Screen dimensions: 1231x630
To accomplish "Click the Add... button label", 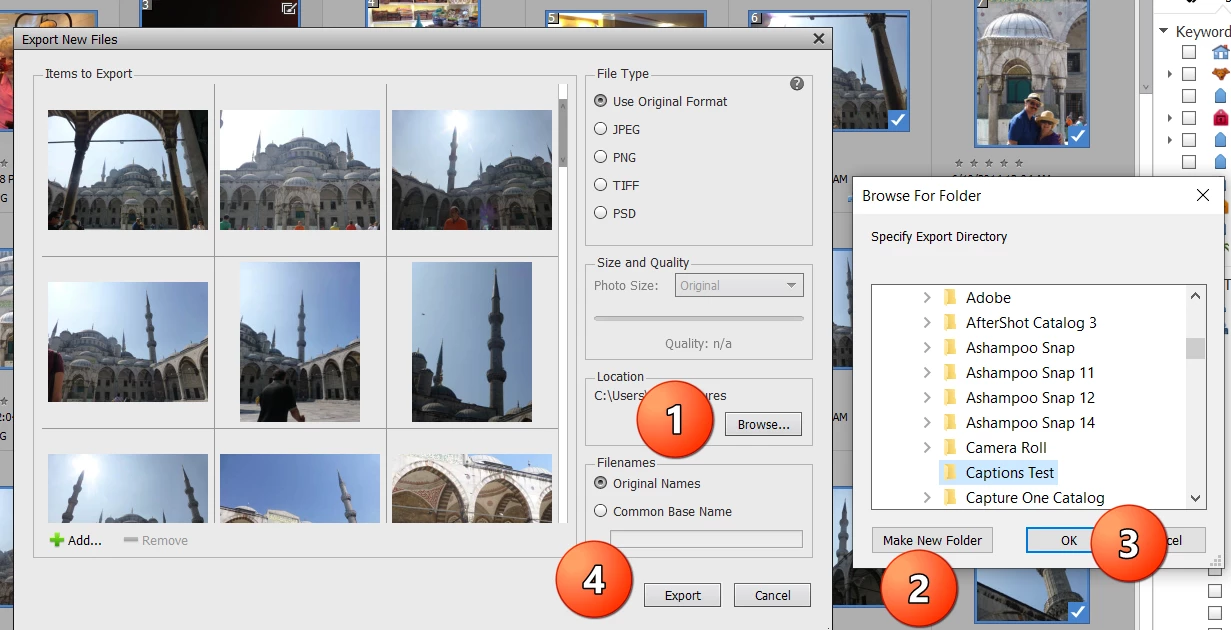I will point(85,540).
